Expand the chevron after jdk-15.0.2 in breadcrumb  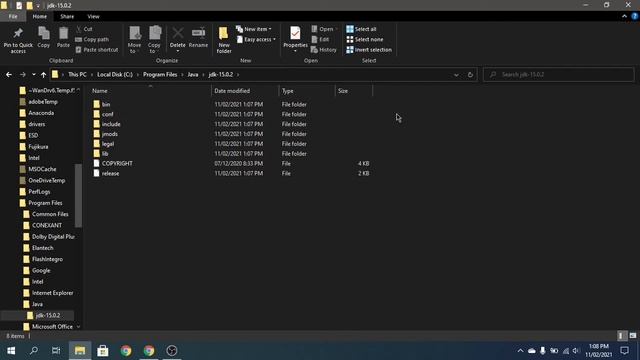click(238, 75)
